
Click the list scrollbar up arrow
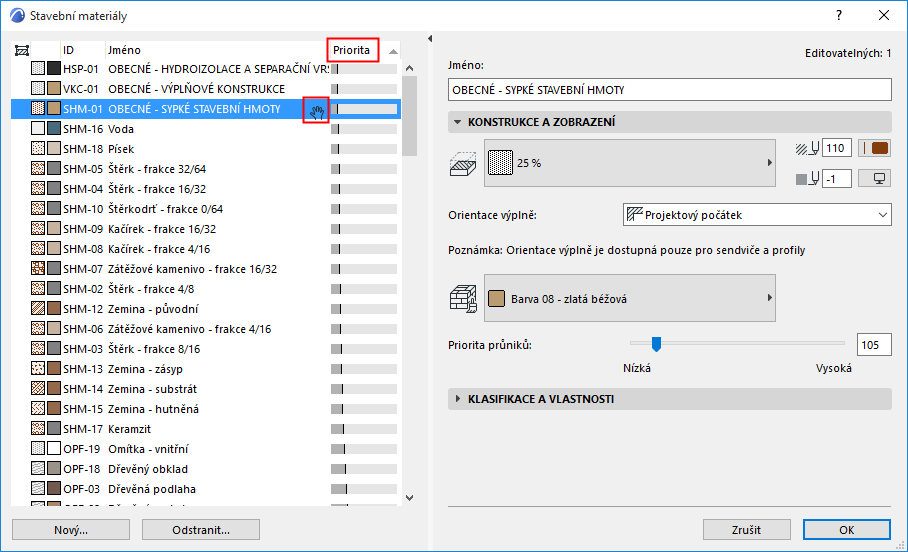(409, 68)
